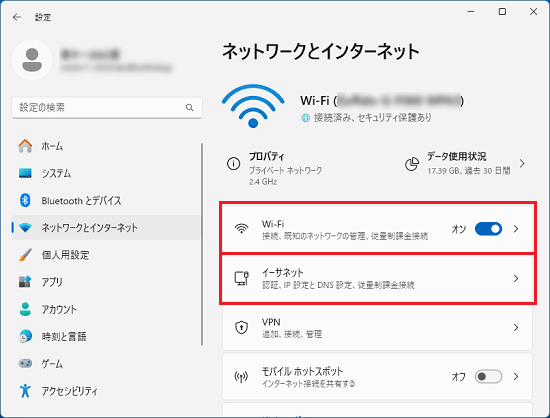Open プロパティ private network details
The height and width of the screenshot is (418, 550).
[275, 168]
